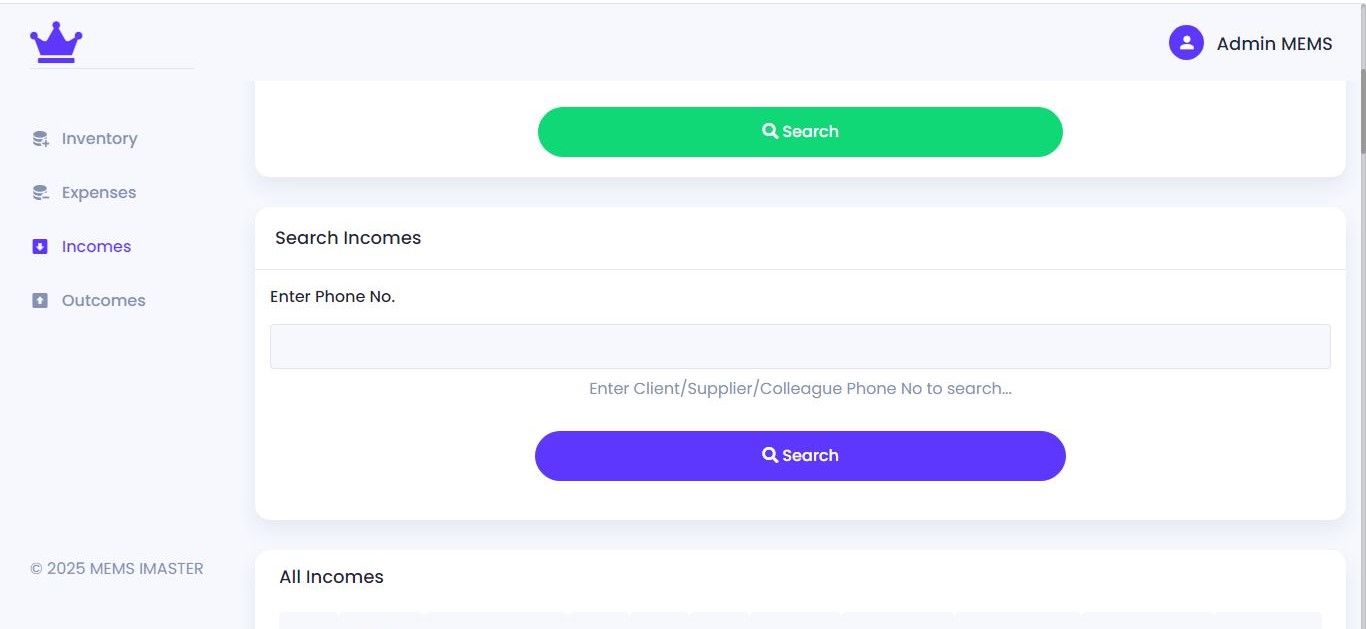
Task: Navigate to the Outcomes menu text label
Action: pos(103,301)
